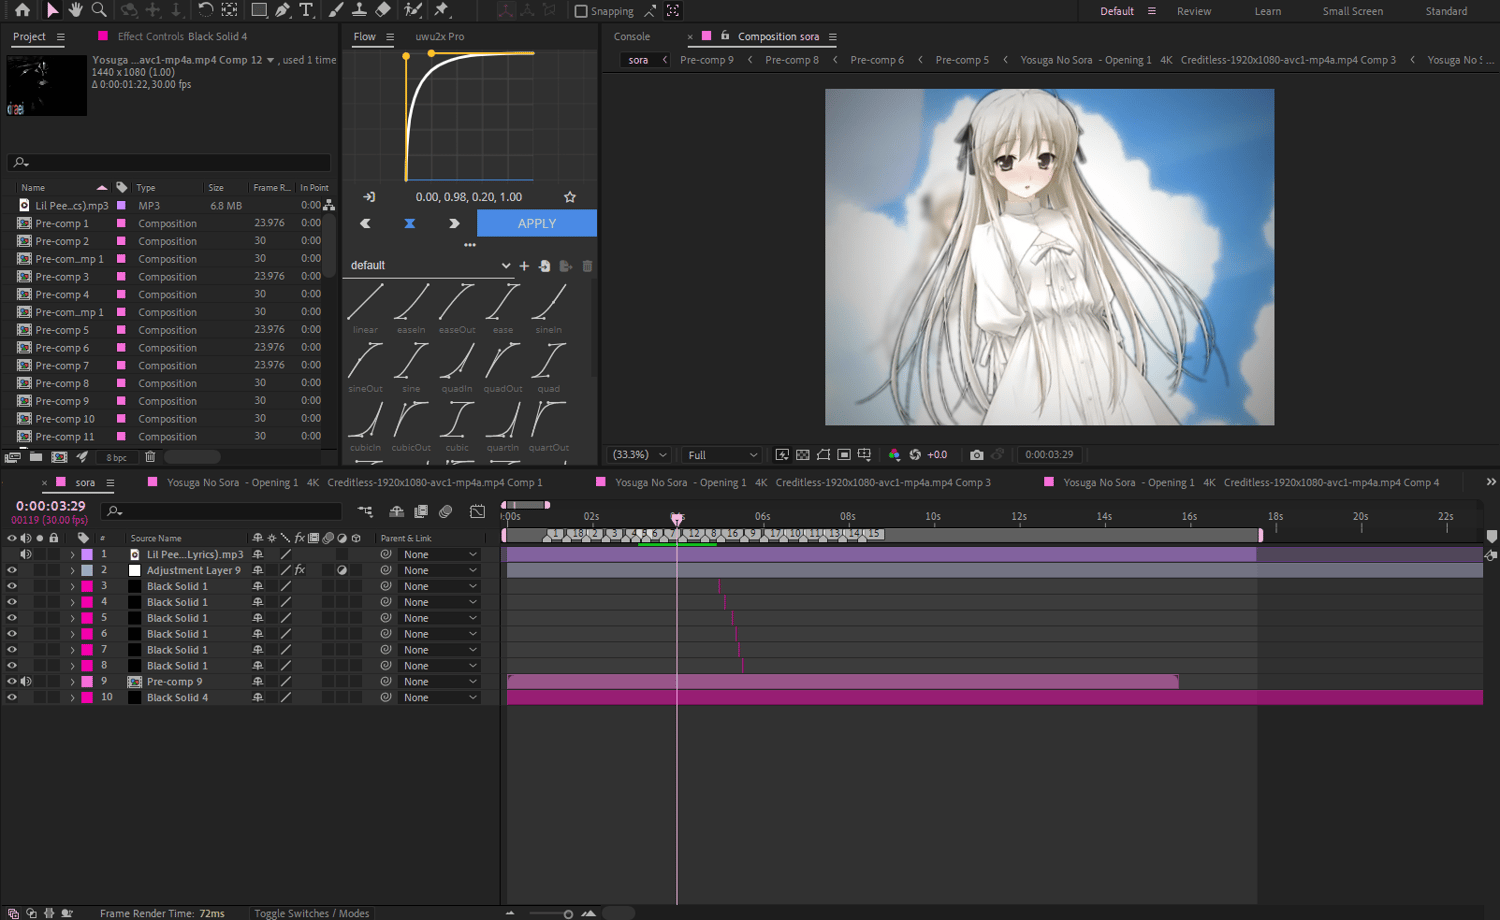Screen dimensions: 1500x920
Task: Open the Show Channel color management icon
Action: [894, 455]
